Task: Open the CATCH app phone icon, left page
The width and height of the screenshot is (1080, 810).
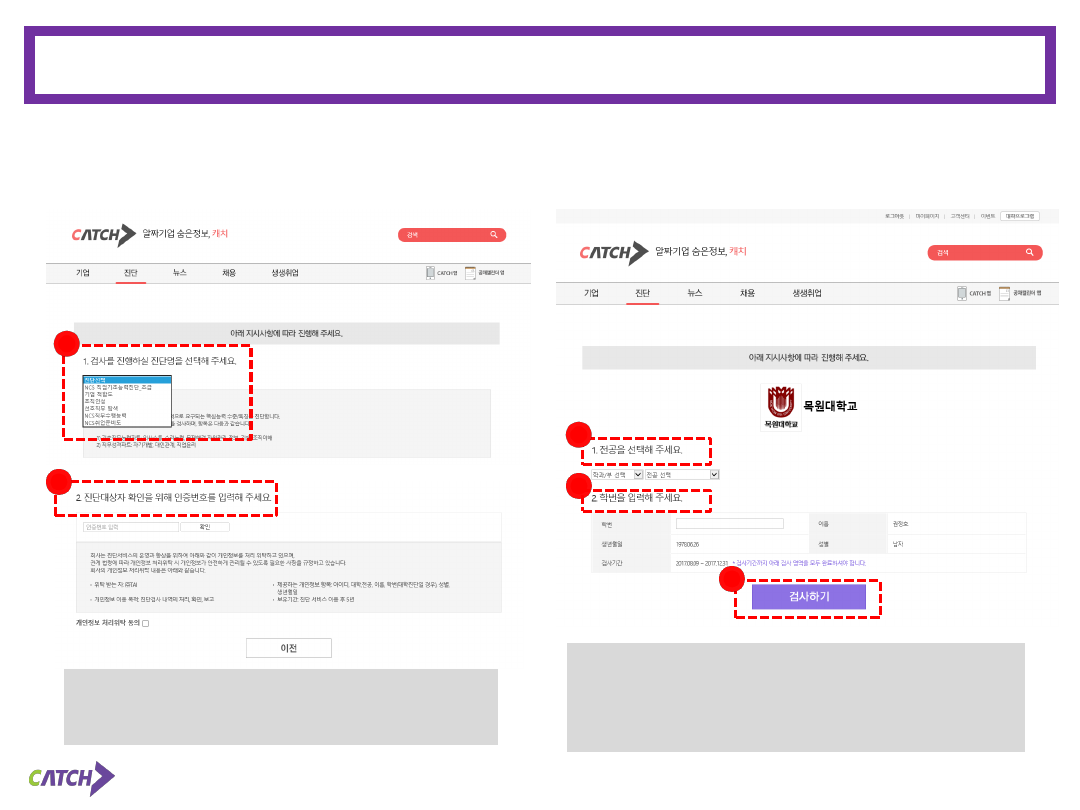Action: click(430, 272)
